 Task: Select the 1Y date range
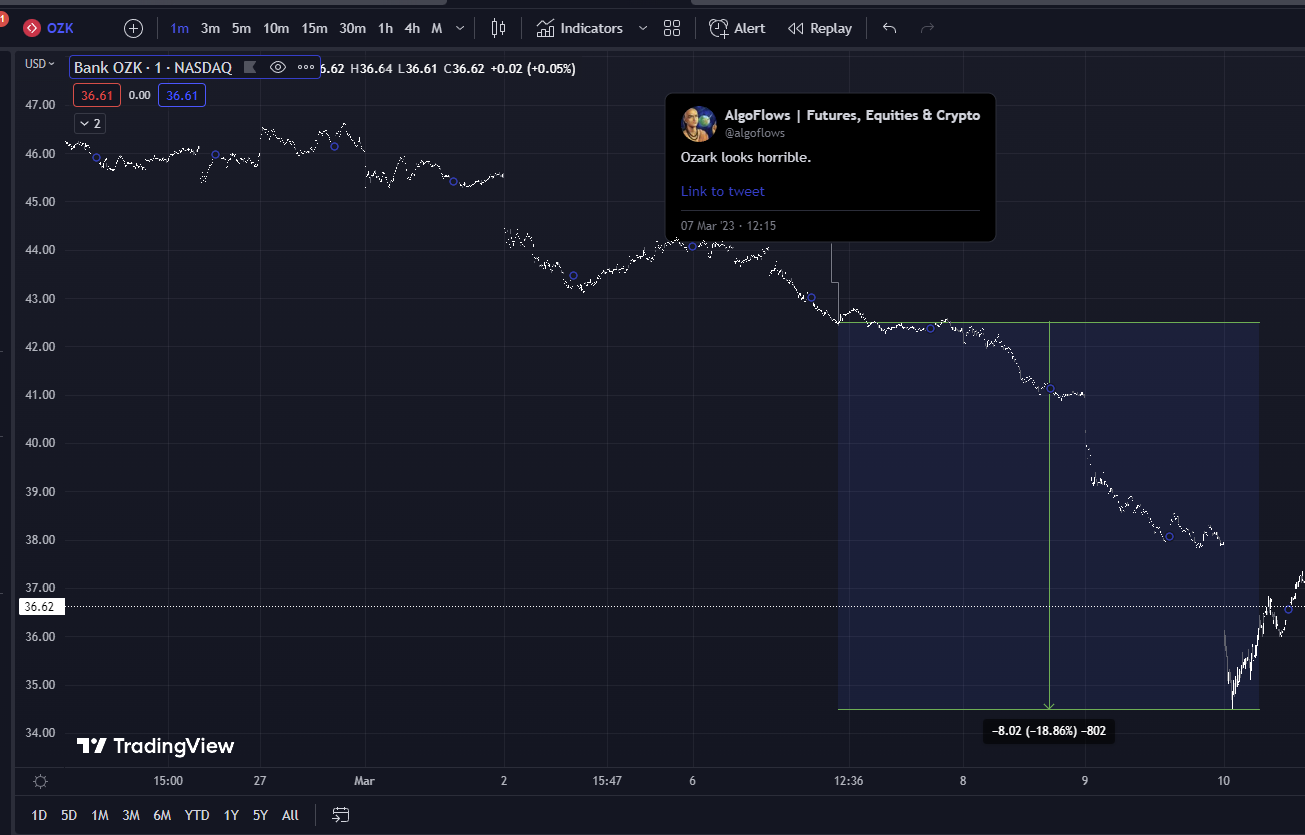[231, 815]
